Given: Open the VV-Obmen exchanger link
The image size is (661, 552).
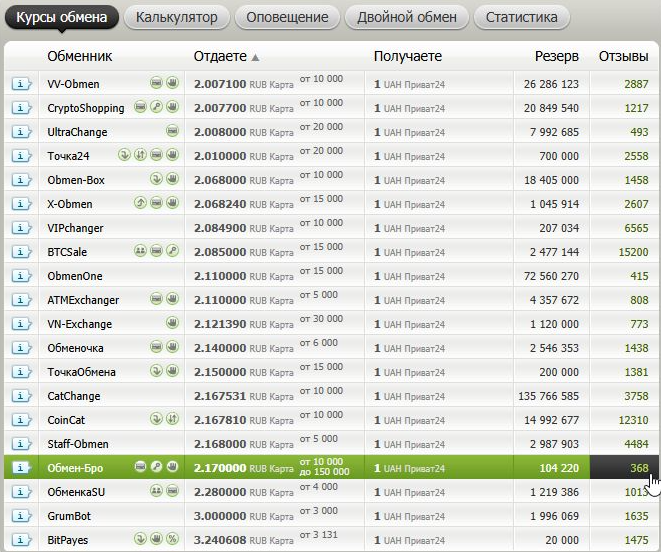Looking at the screenshot, I should (x=73, y=84).
